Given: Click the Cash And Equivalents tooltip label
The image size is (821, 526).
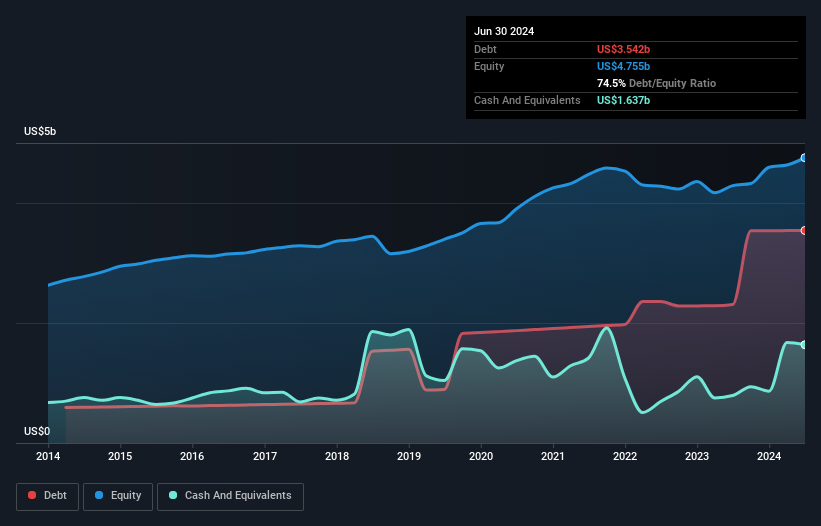Looking at the screenshot, I should [527, 100].
